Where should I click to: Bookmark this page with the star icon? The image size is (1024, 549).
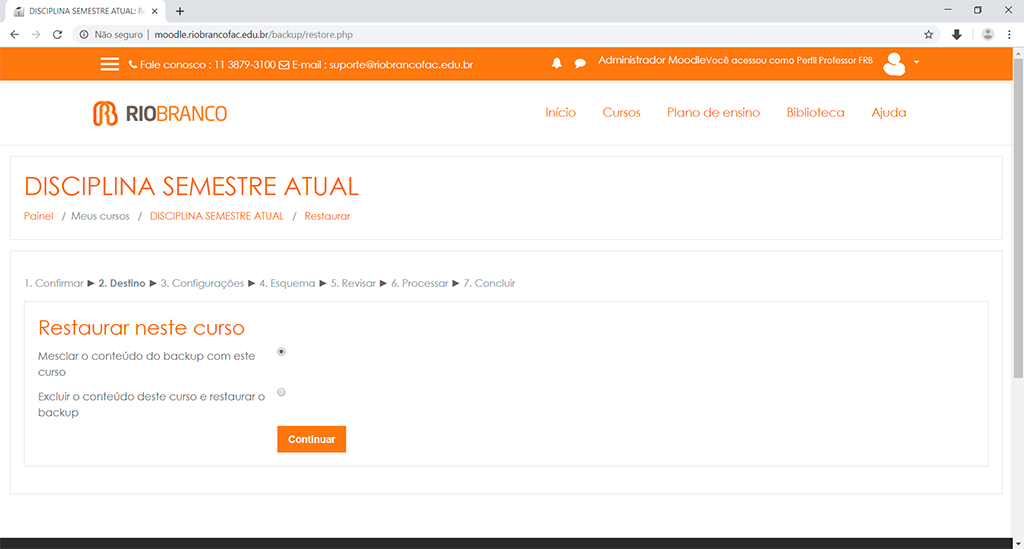929,35
